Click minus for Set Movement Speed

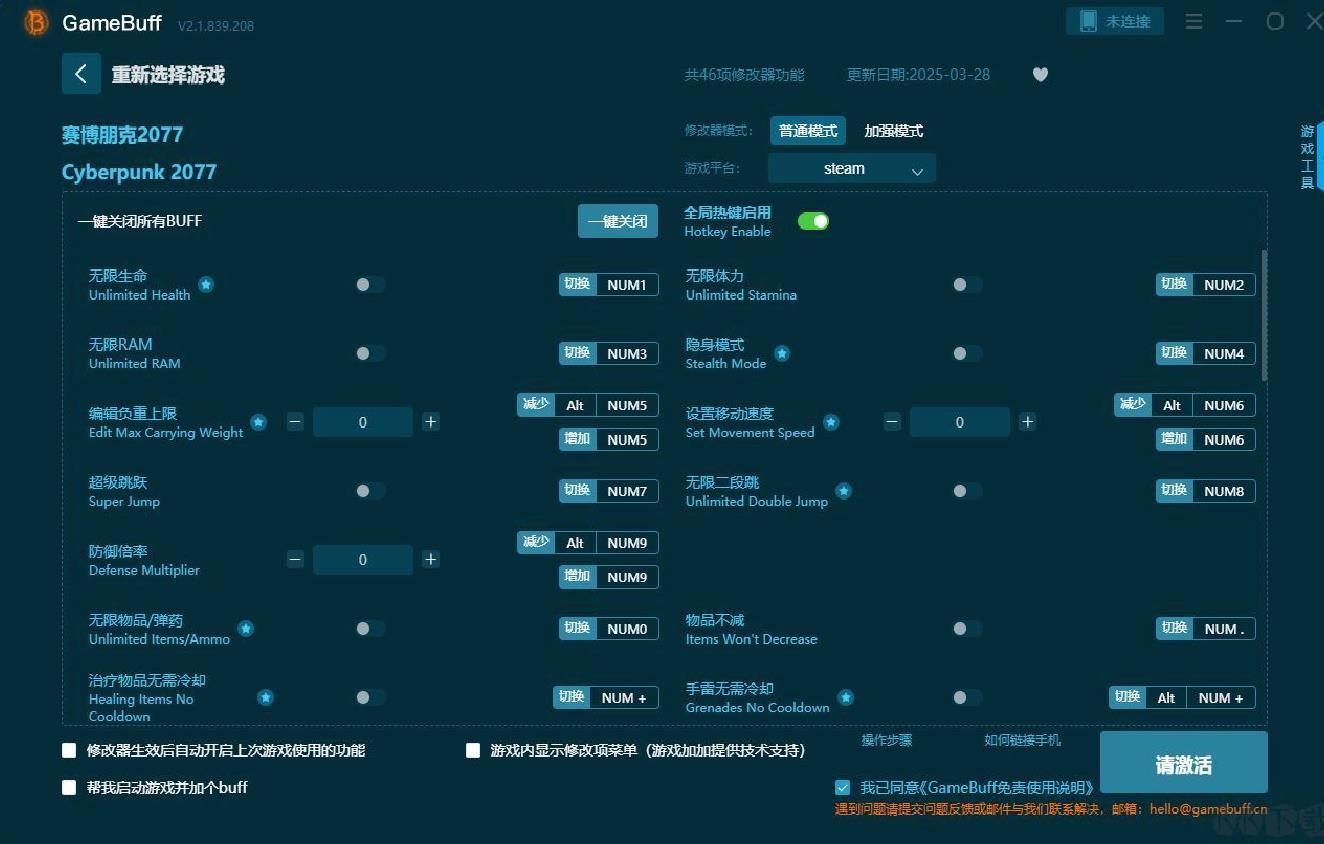coord(892,422)
